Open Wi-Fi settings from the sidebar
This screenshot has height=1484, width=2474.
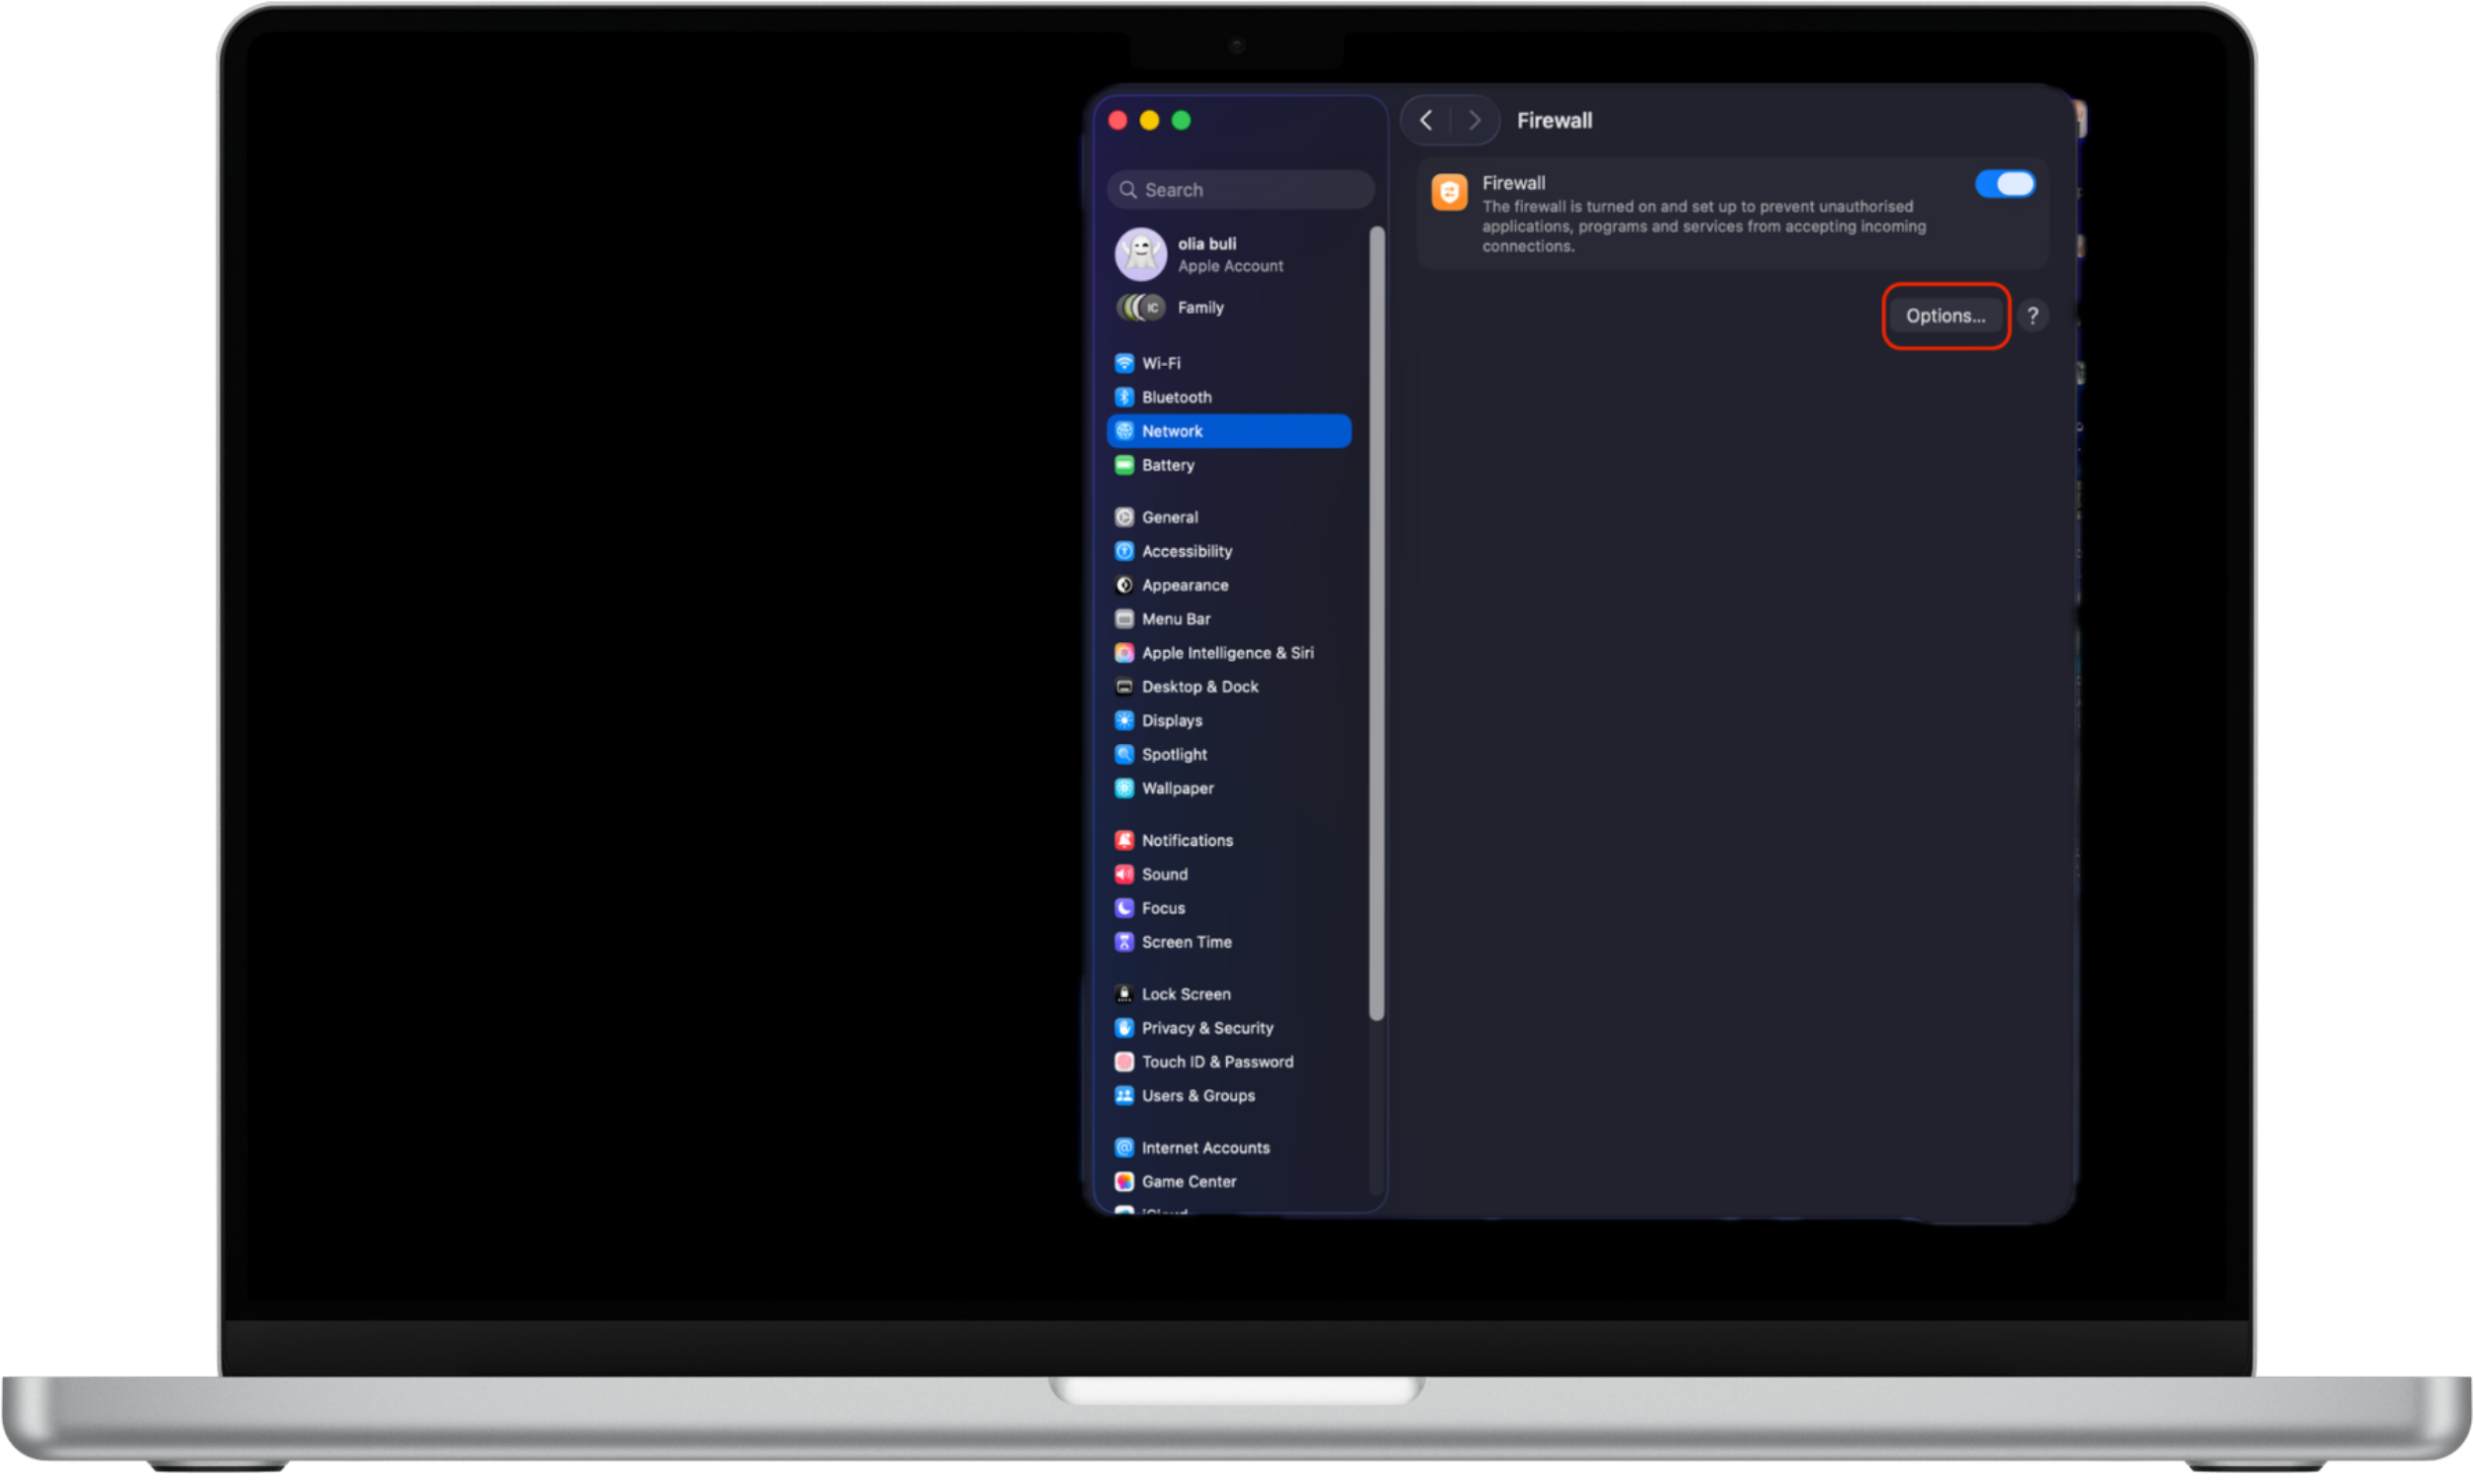(1160, 363)
